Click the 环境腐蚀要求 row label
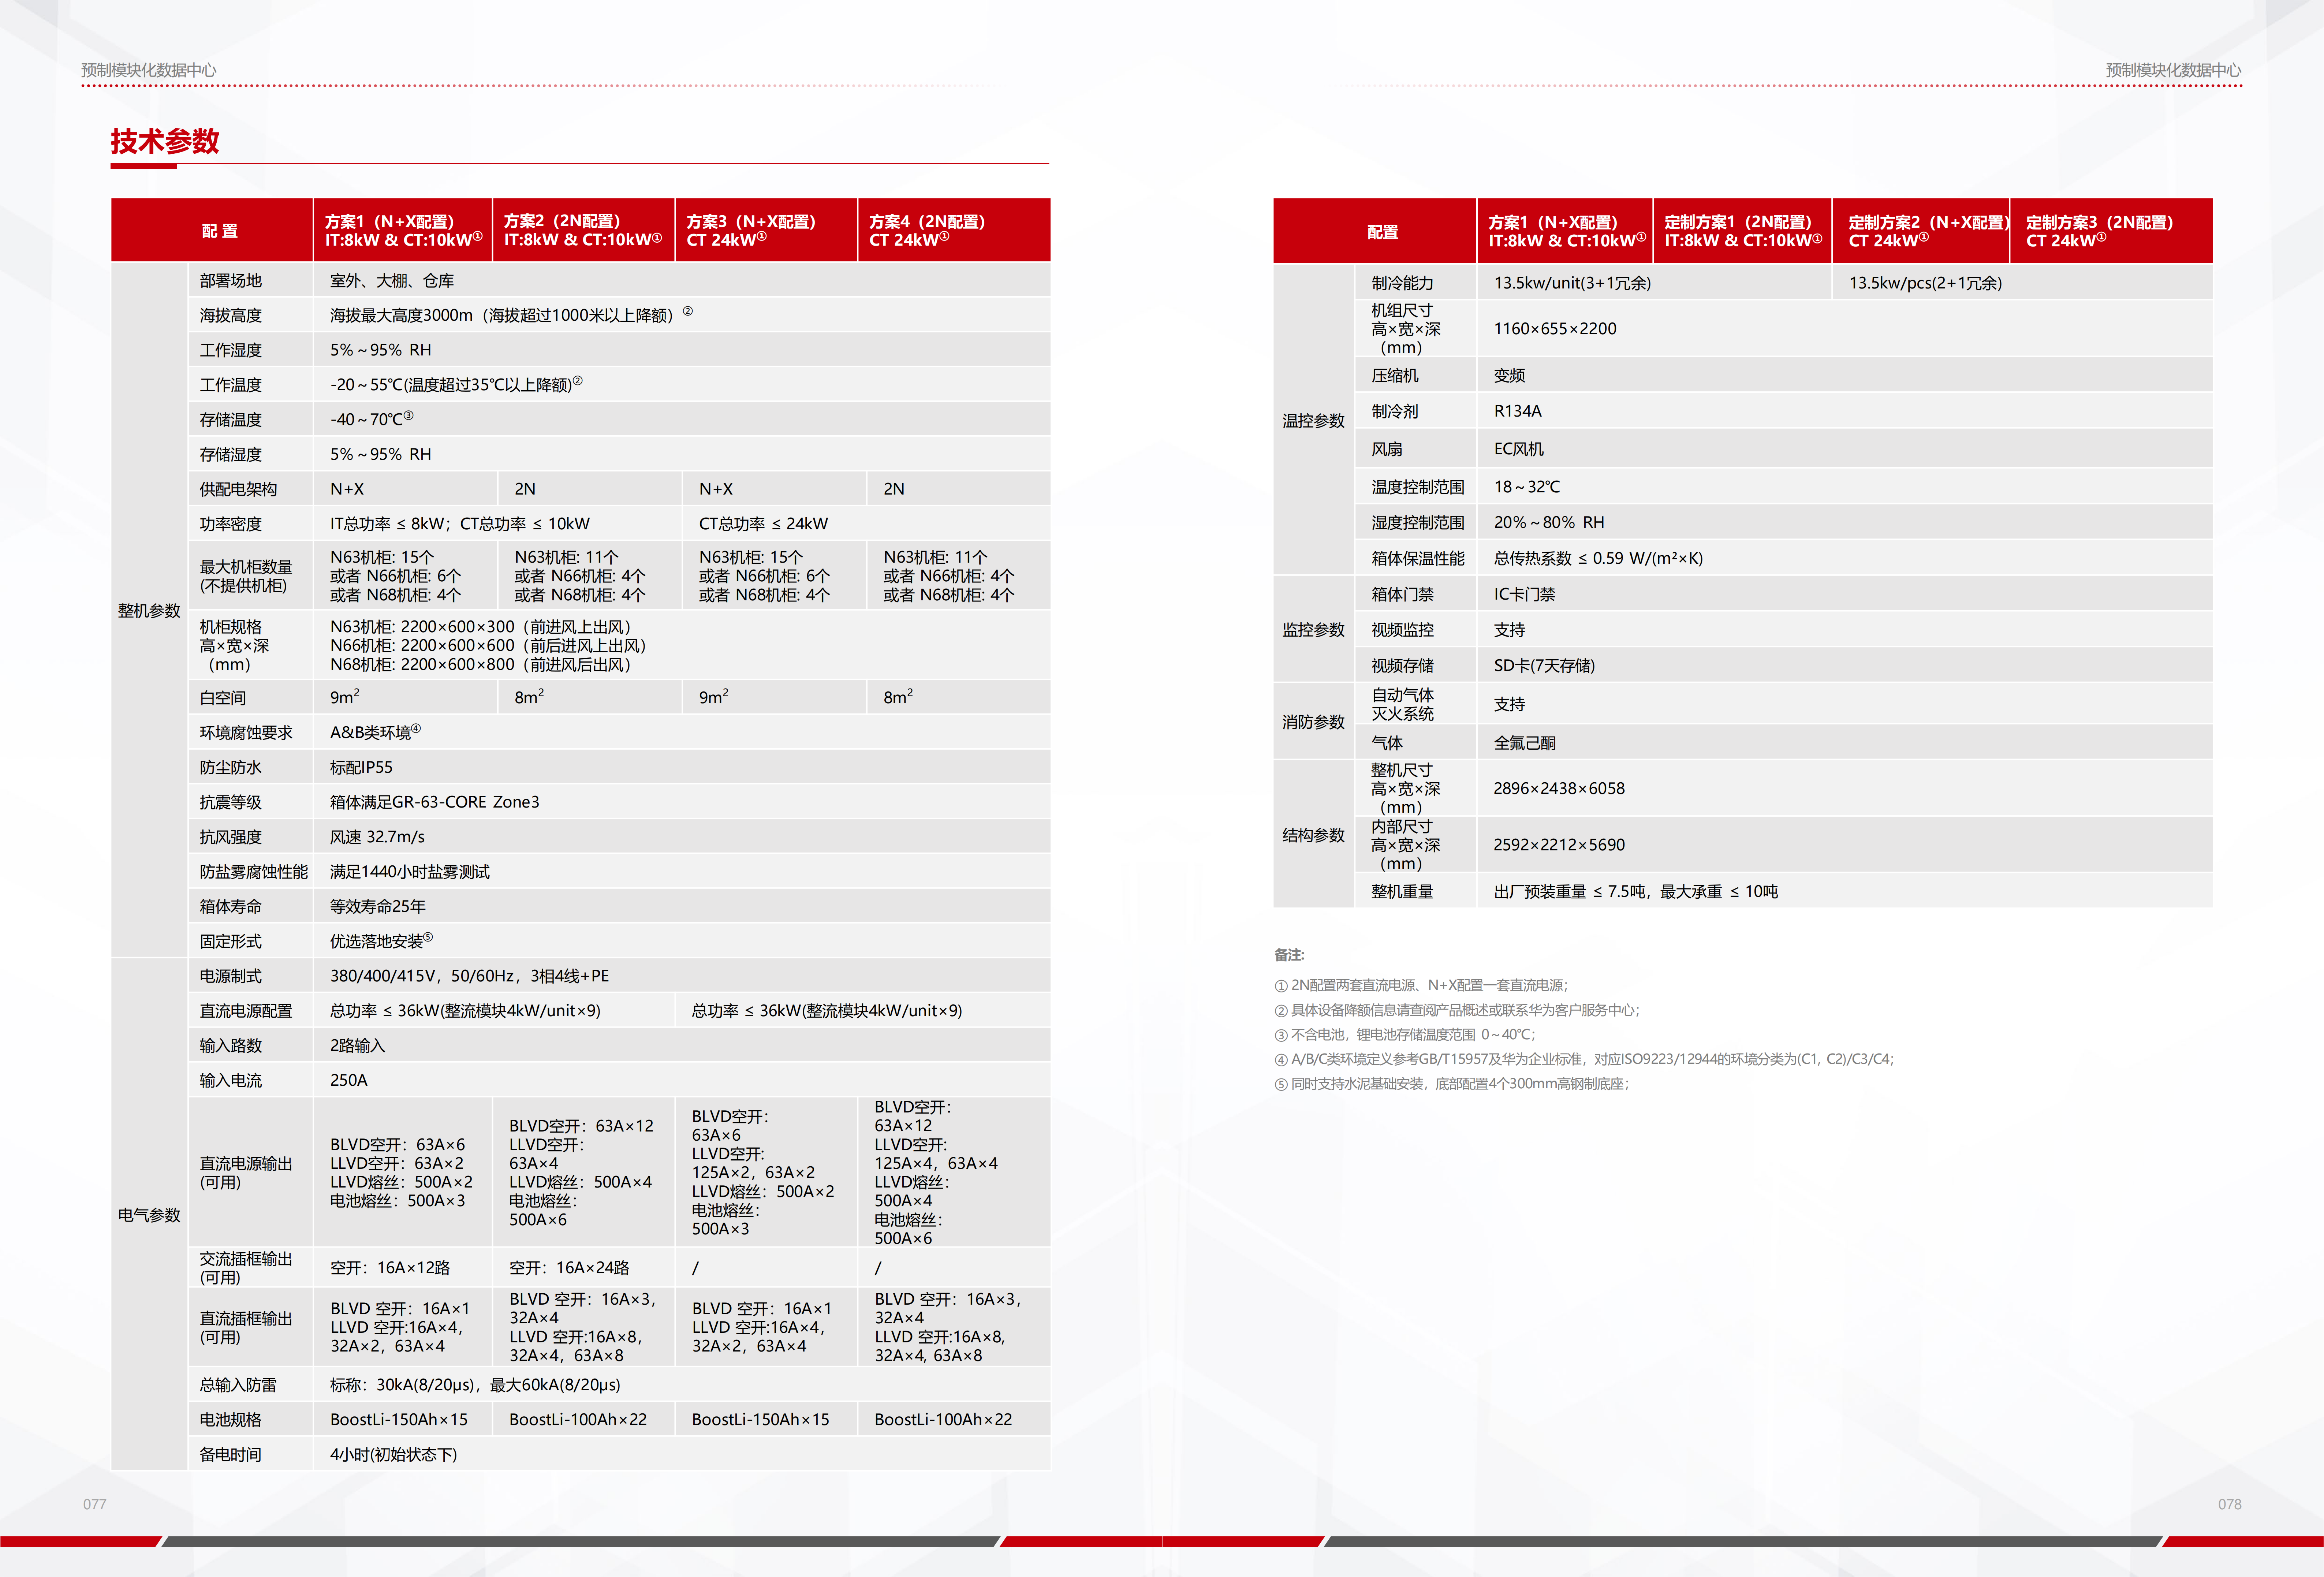 (x=246, y=733)
